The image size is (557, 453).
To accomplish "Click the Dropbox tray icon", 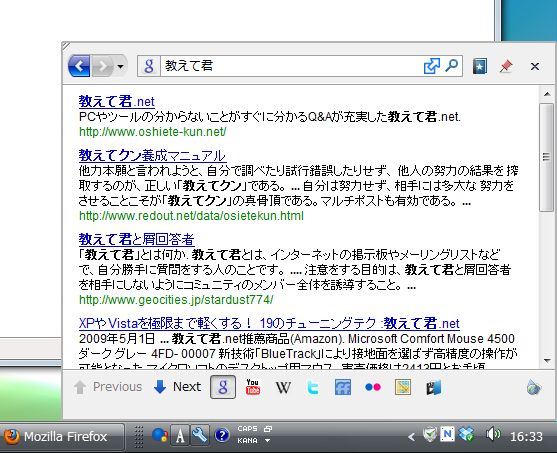I will pyautogui.click(x=466, y=434).
